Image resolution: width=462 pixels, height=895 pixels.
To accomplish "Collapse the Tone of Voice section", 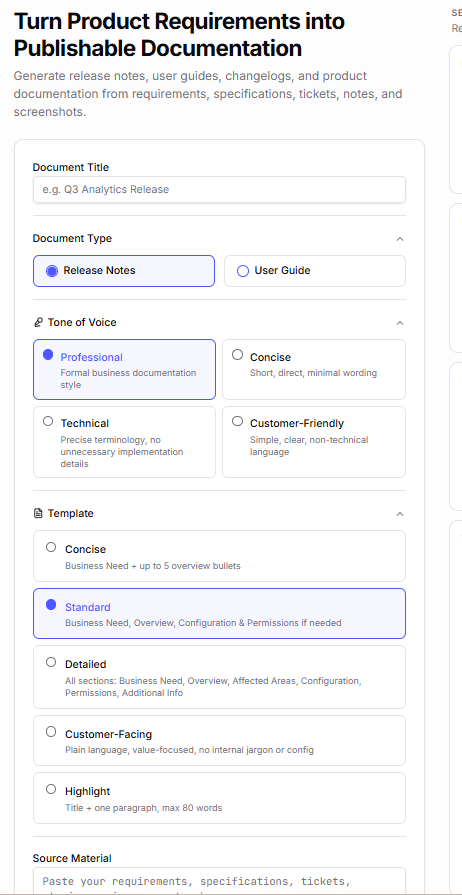I will 400,322.
